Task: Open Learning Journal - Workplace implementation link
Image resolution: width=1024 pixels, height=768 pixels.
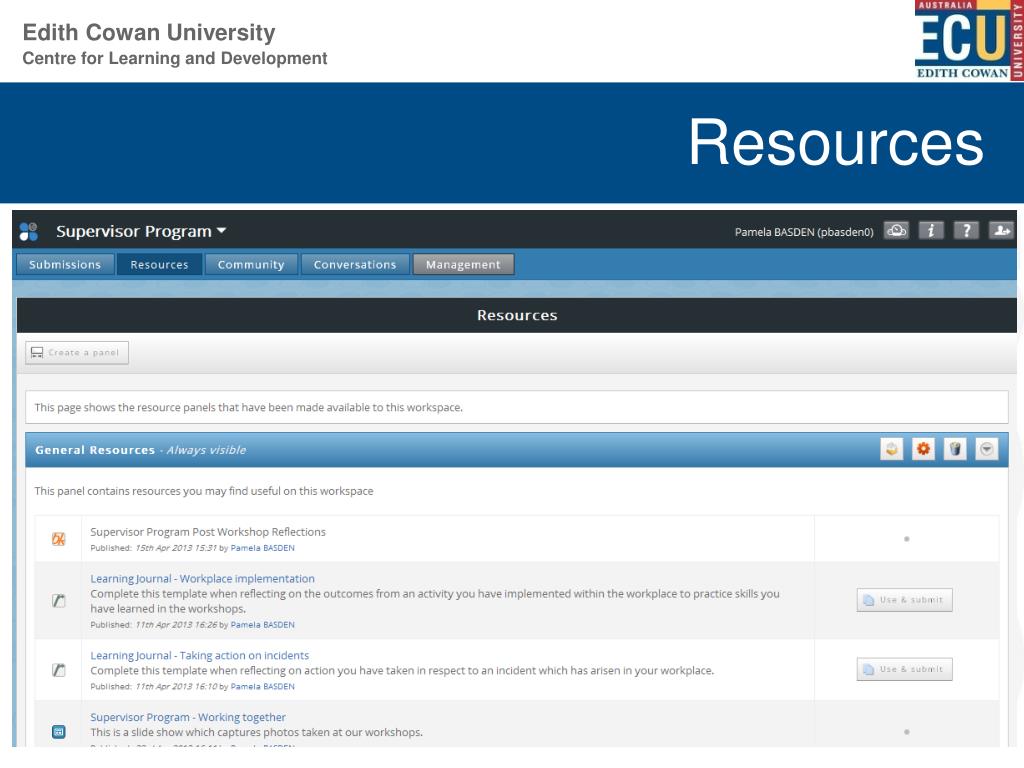Action: (x=202, y=579)
